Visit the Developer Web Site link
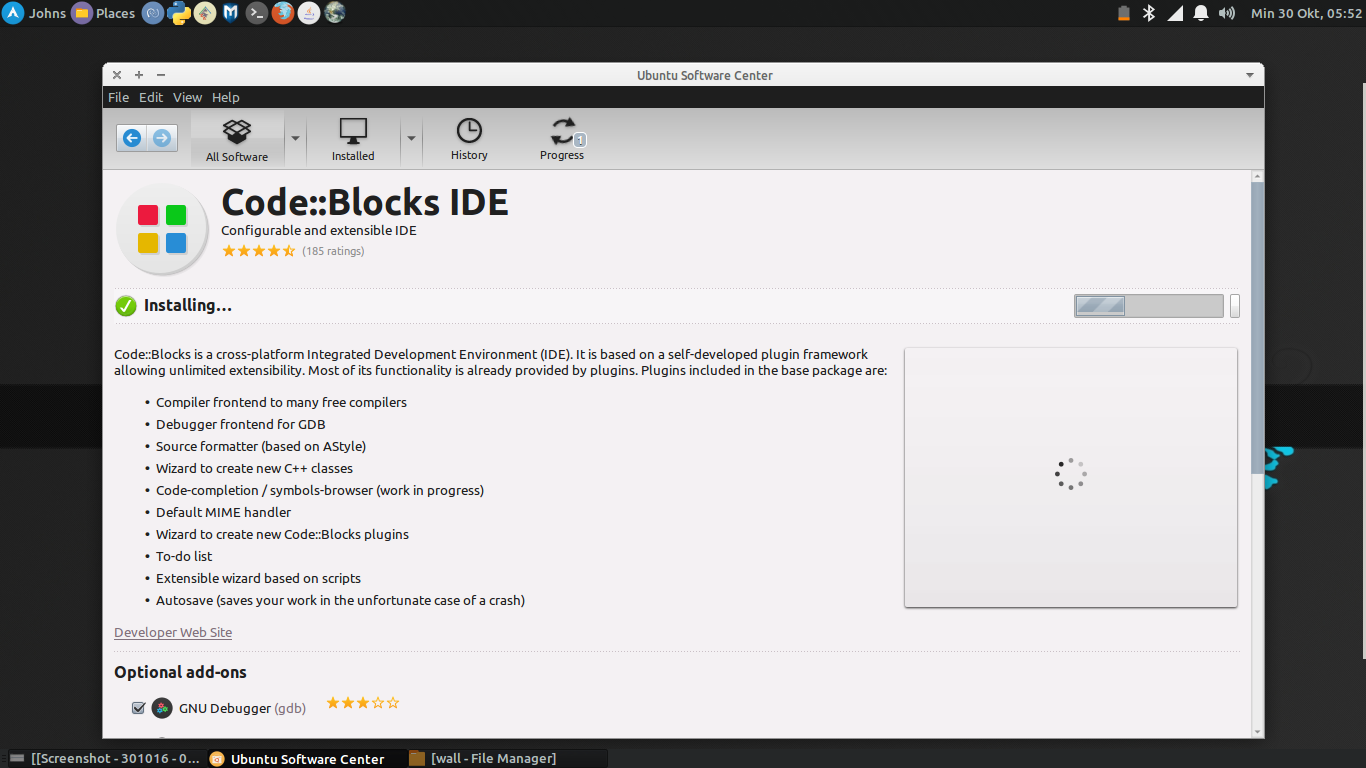 coord(172,632)
